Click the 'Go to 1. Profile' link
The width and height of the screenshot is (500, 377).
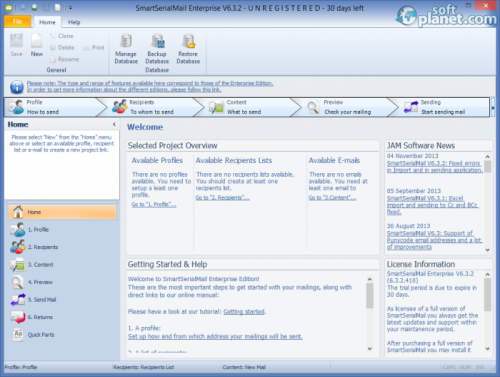click(154, 204)
